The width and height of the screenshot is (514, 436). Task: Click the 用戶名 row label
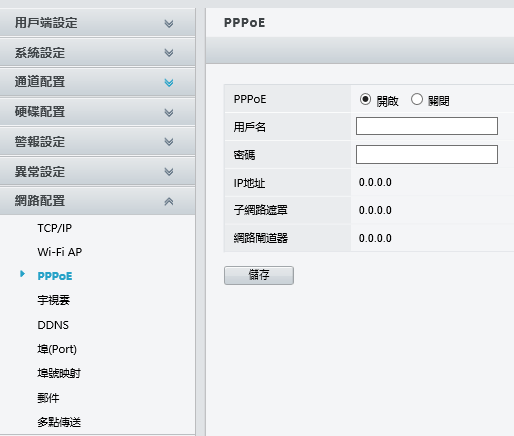[x=250, y=127]
